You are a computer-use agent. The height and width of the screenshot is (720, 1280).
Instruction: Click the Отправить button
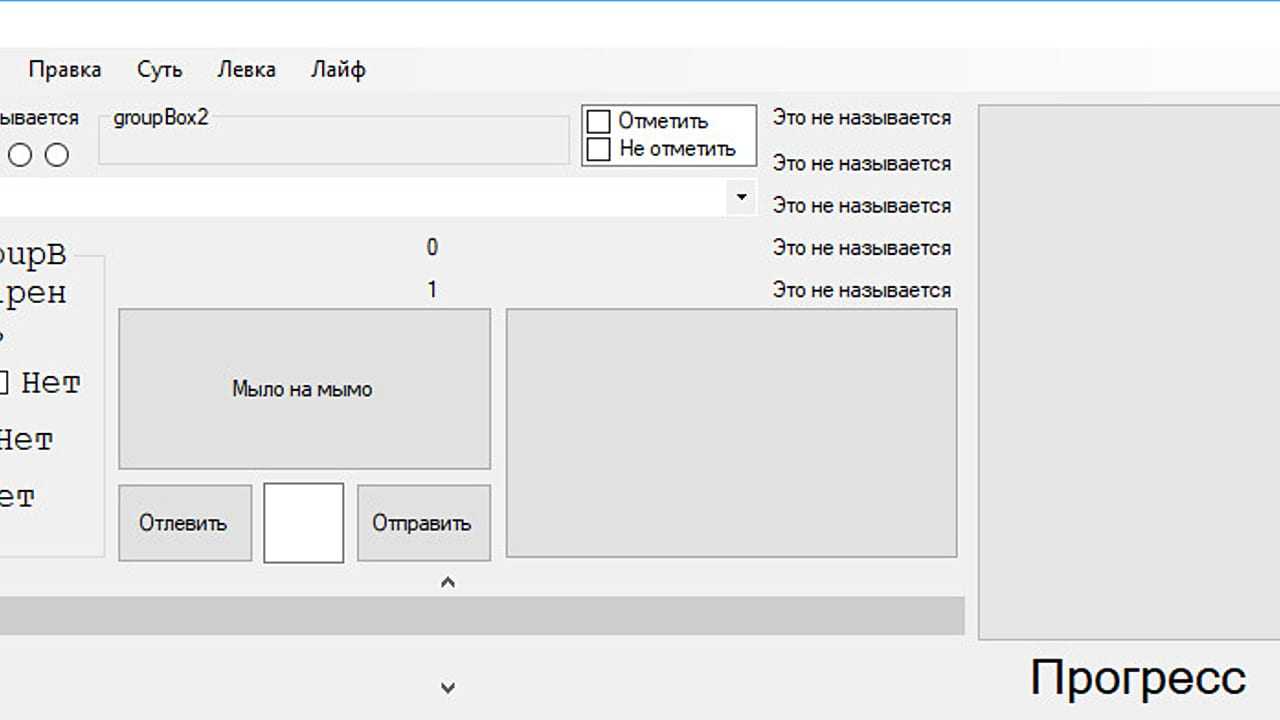coord(424,523)
